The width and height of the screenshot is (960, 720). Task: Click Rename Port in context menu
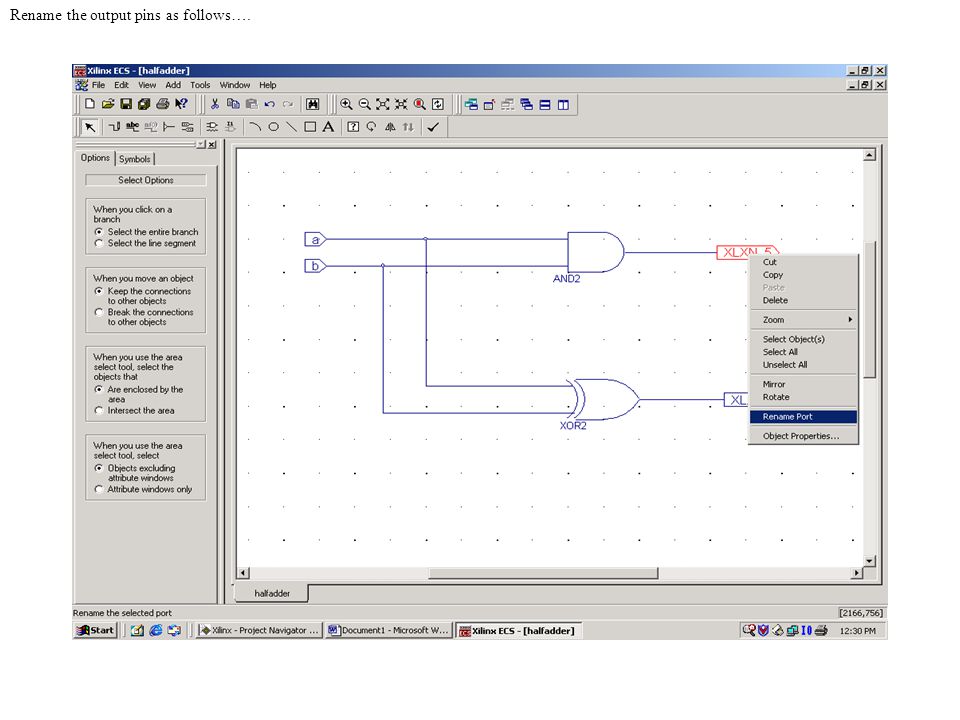pos(803,416)
